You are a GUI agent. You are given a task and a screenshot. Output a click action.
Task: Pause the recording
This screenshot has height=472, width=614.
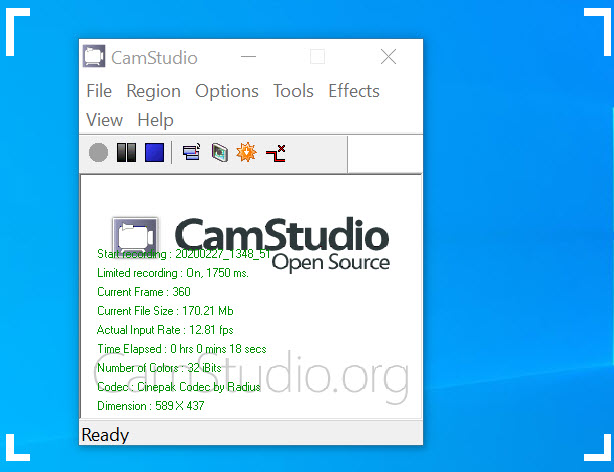click(x=126, y=152)
